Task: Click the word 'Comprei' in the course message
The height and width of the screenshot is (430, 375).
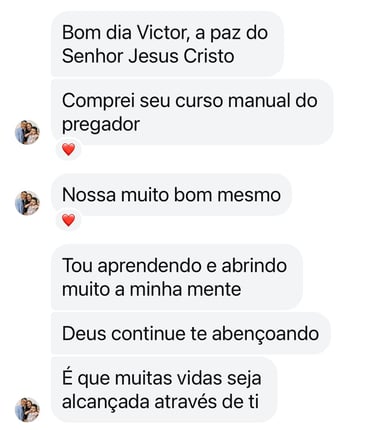Action: pos(98,101)
